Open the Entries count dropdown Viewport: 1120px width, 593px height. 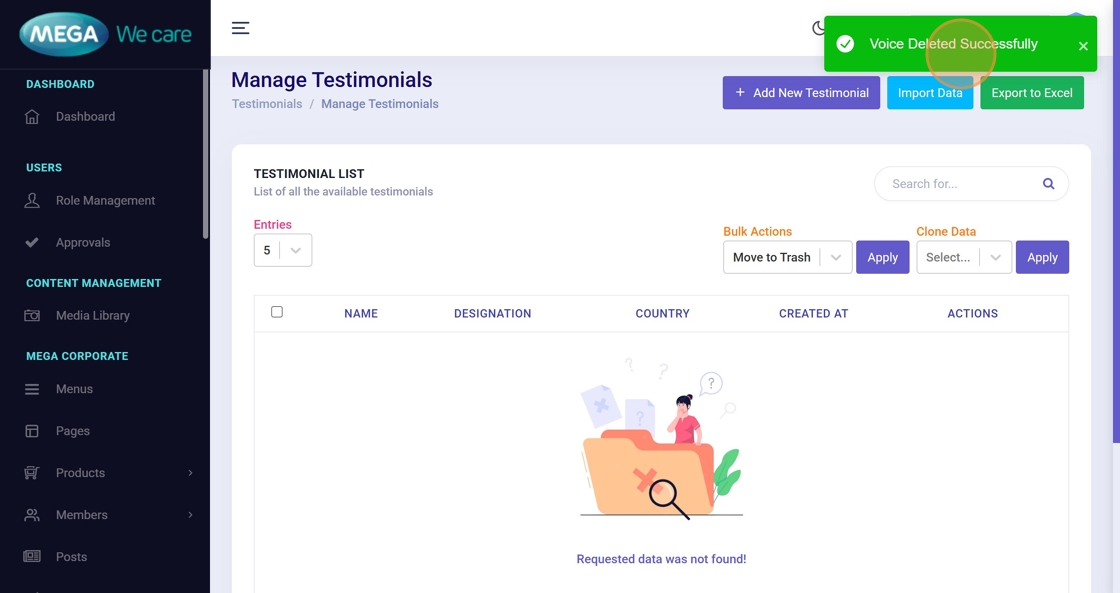(x=283, y=250)
